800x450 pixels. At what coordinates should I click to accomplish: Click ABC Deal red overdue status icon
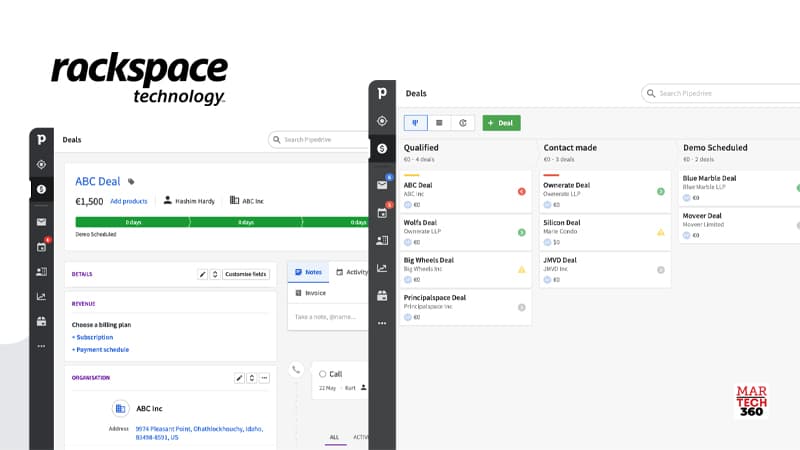[521, 191]
